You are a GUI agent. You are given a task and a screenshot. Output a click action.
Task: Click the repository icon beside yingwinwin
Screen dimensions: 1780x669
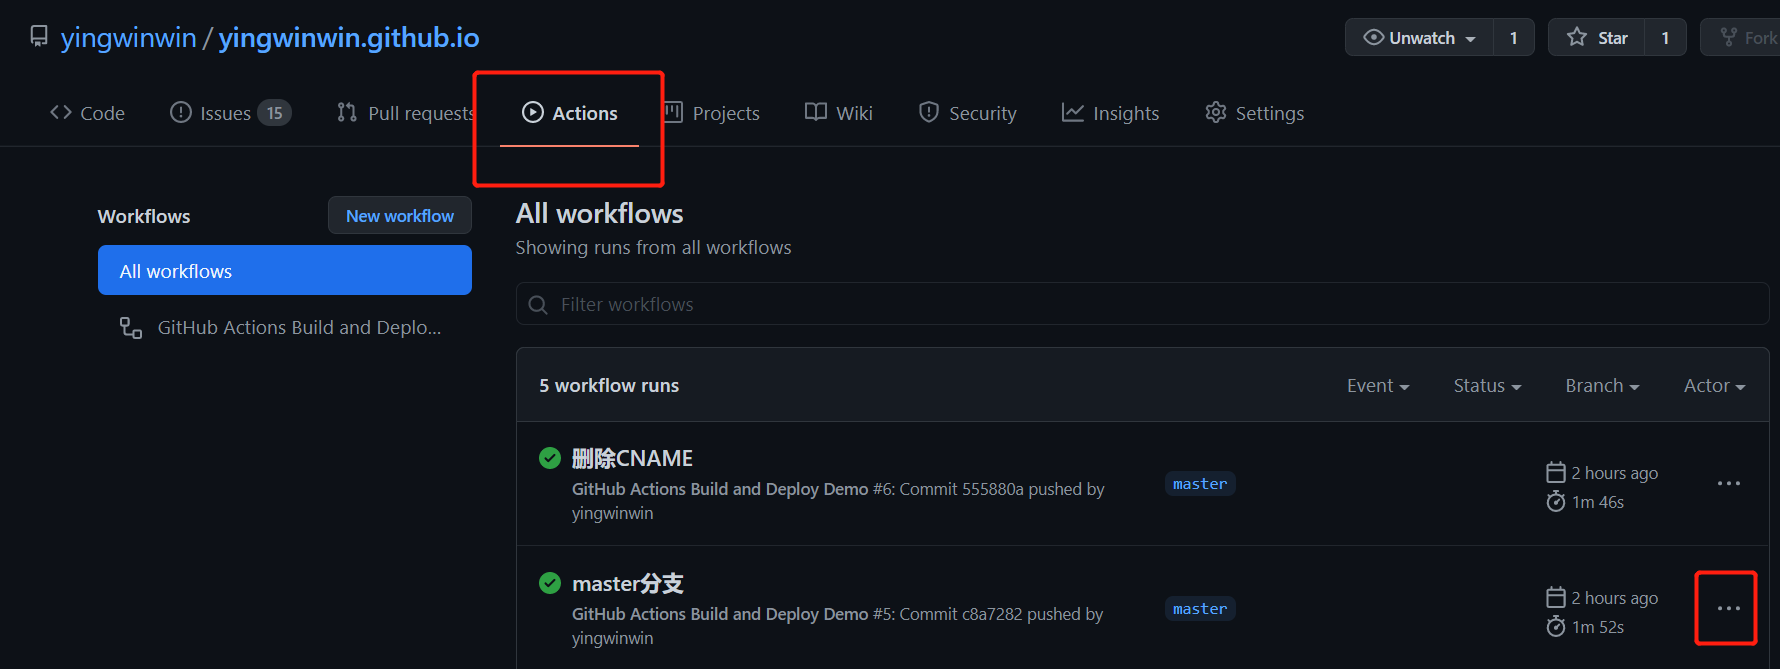[39, 37]
